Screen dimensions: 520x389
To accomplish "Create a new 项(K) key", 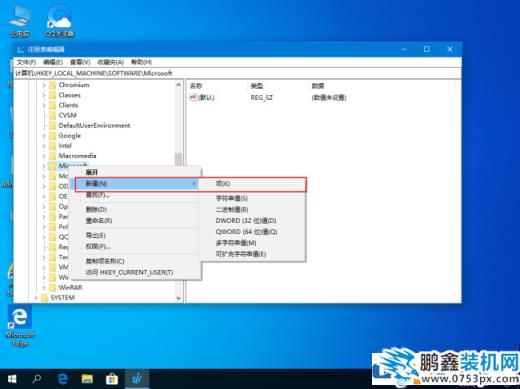I will (223, 184).
